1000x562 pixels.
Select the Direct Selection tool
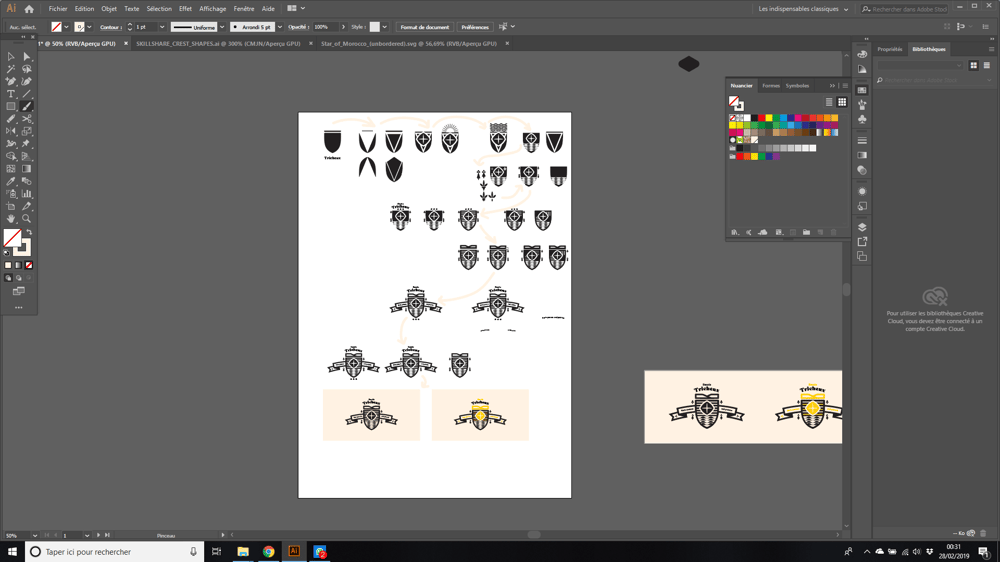click(x=27, y=56)
